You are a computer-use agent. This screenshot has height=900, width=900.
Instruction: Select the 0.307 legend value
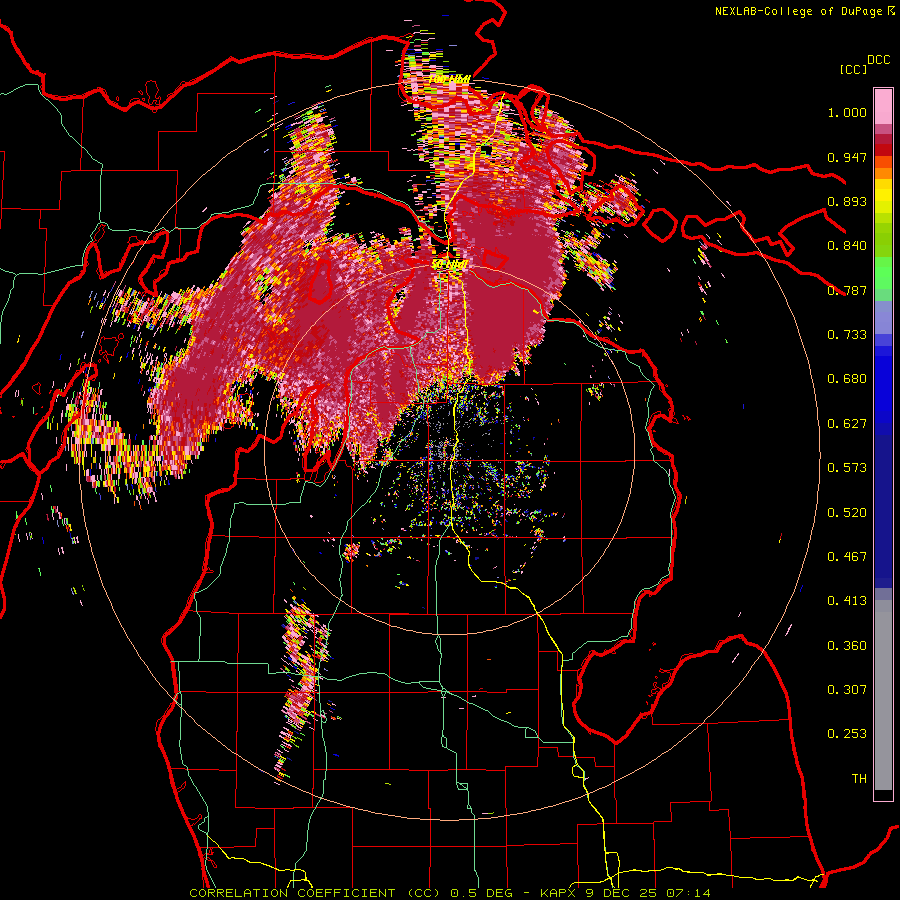coord(847,690)
